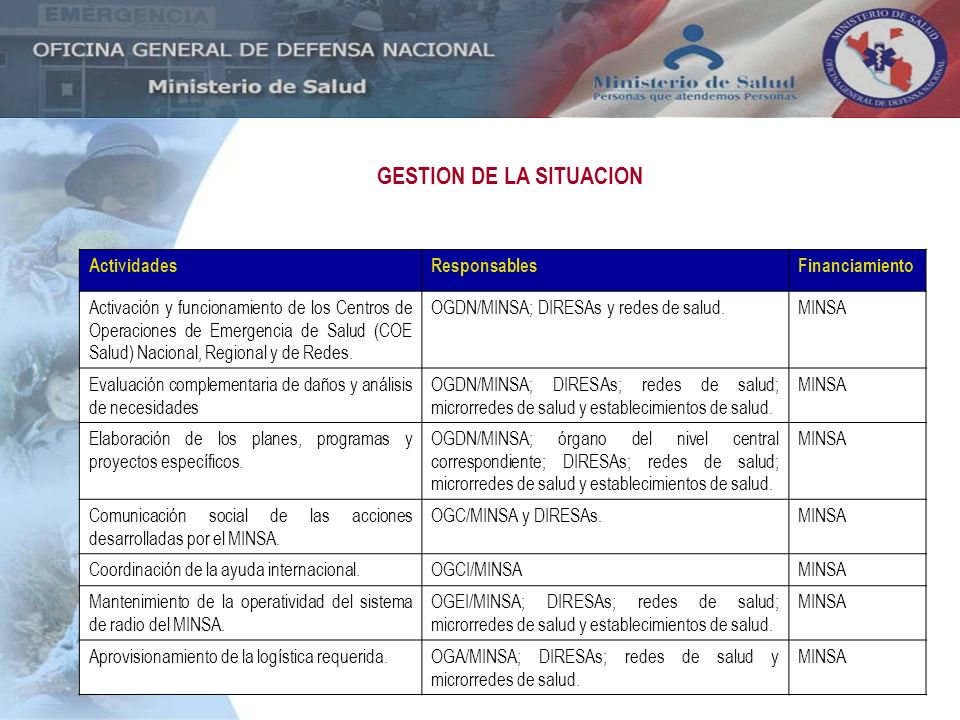Image resolution: width=960 pixels, height=720 pixels.
Task: Click the 'Ministerio de Salud' subtitle under banner title
Action: 257,86
